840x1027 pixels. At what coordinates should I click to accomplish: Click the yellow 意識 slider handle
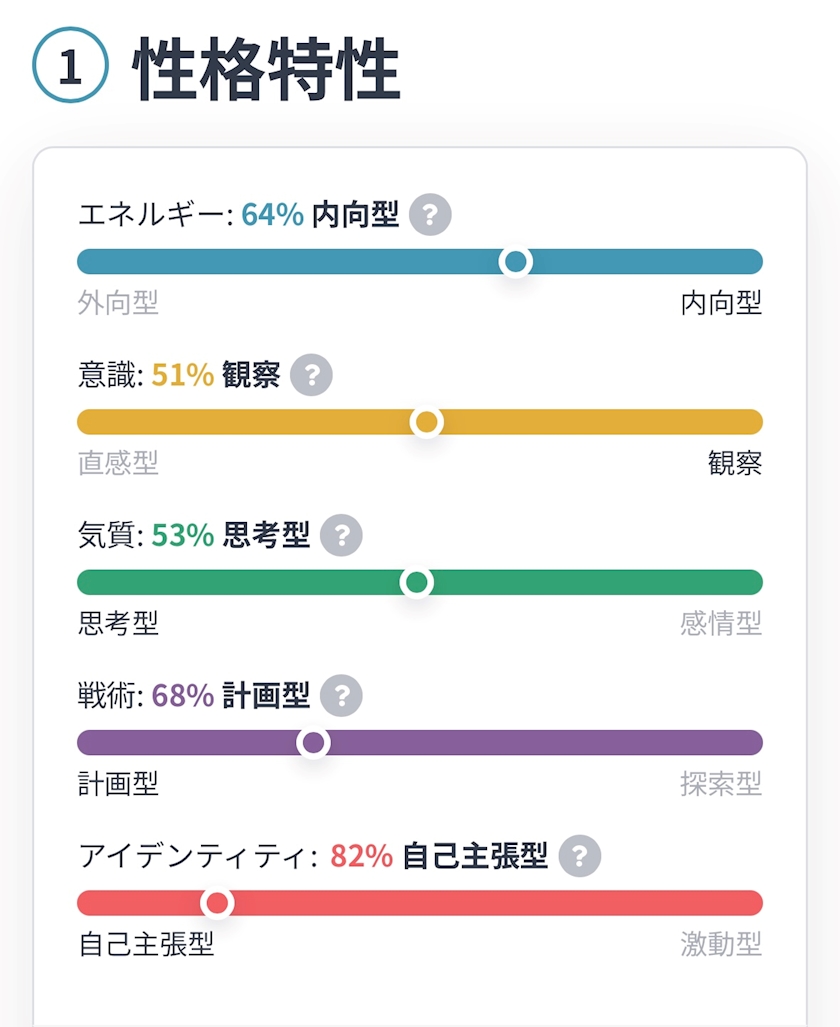click(x=427, y=422)
